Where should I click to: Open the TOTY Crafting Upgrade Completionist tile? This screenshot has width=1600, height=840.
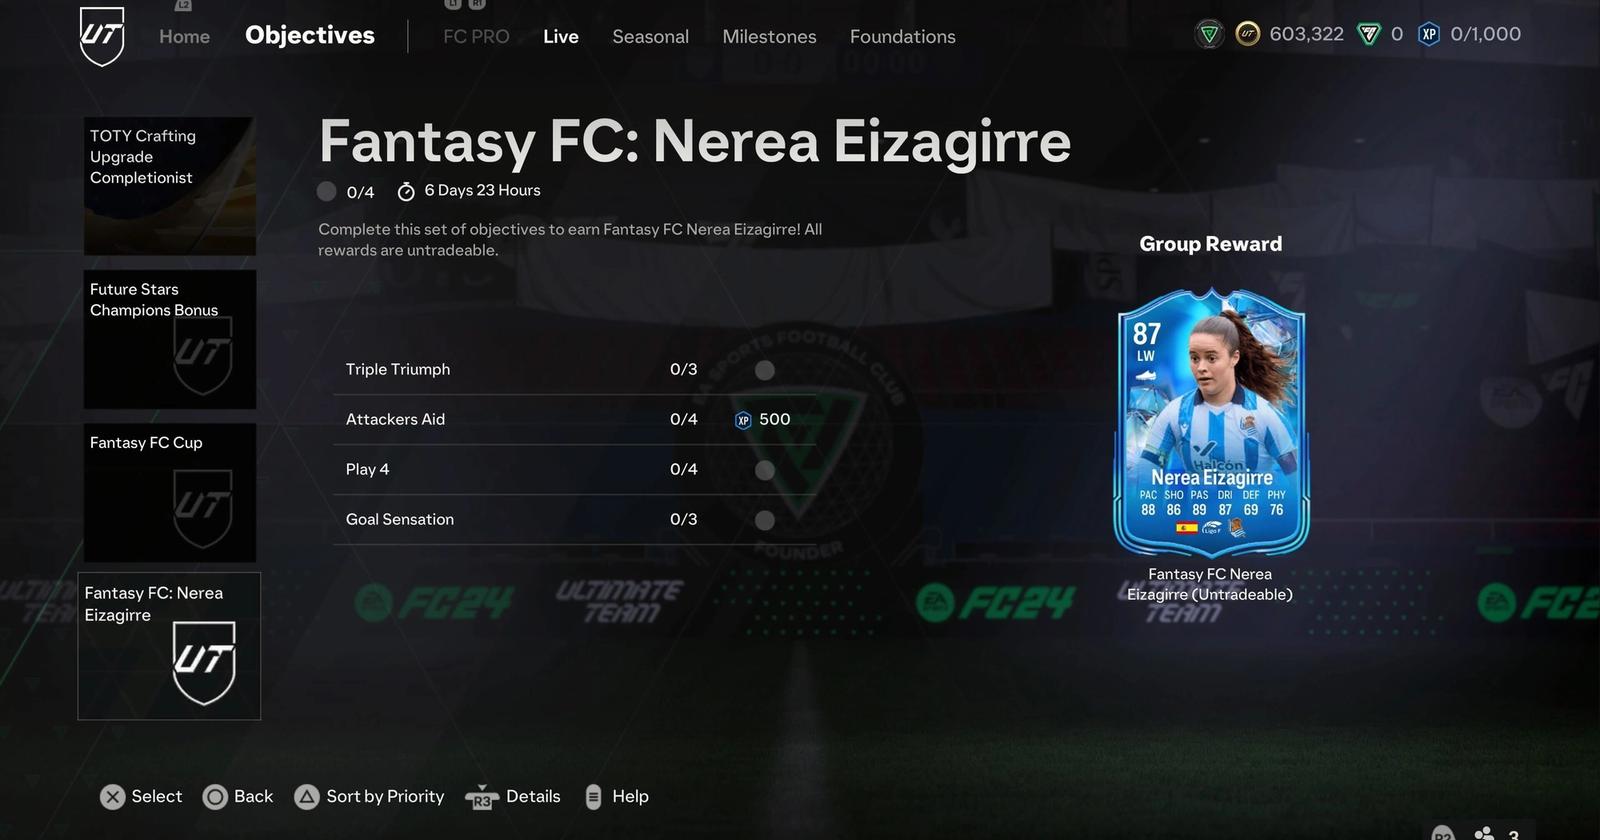click(170, 186)
